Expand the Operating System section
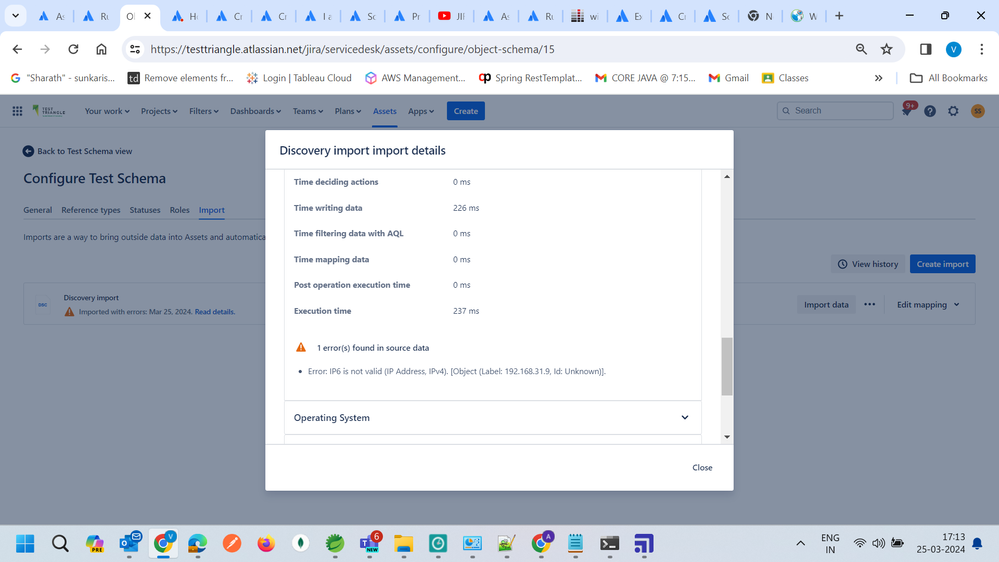This screenshot has height=562, width=999. tap(492, 418)
